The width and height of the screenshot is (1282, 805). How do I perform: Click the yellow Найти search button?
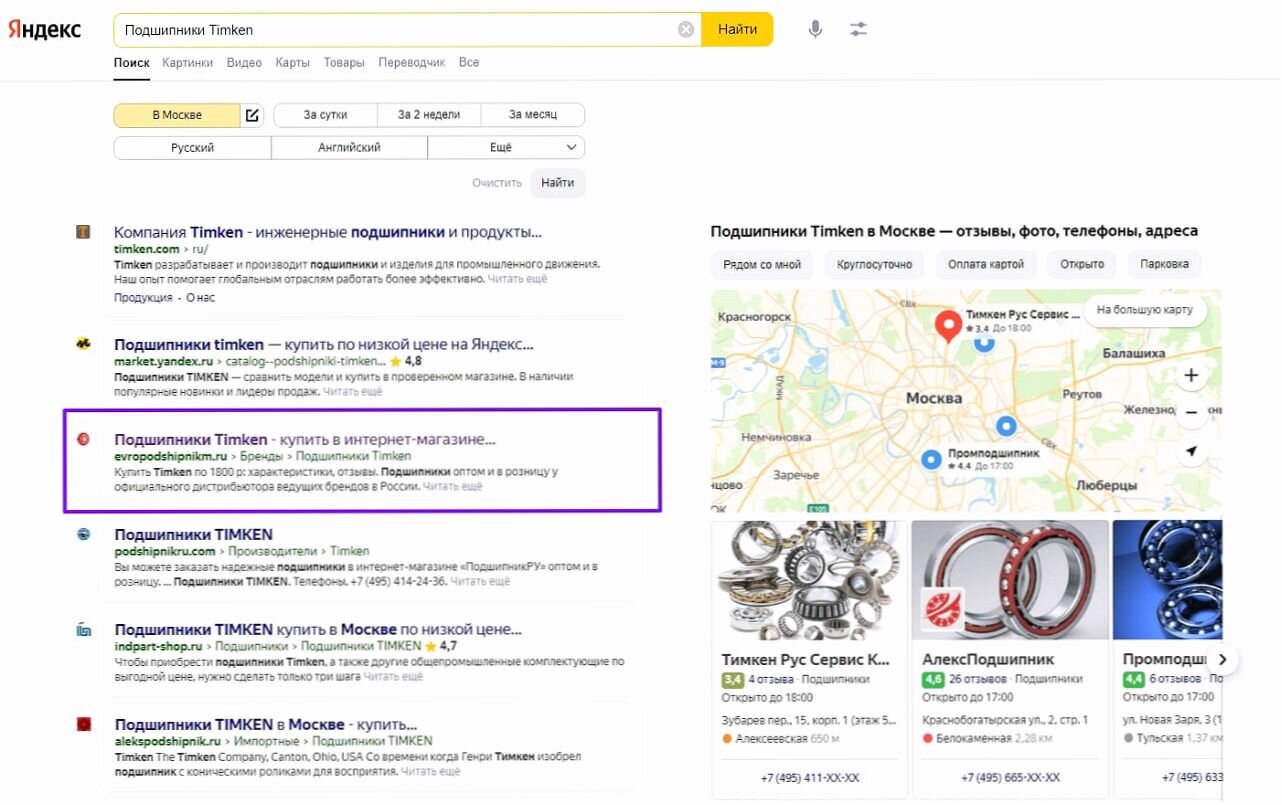point(737,30)
